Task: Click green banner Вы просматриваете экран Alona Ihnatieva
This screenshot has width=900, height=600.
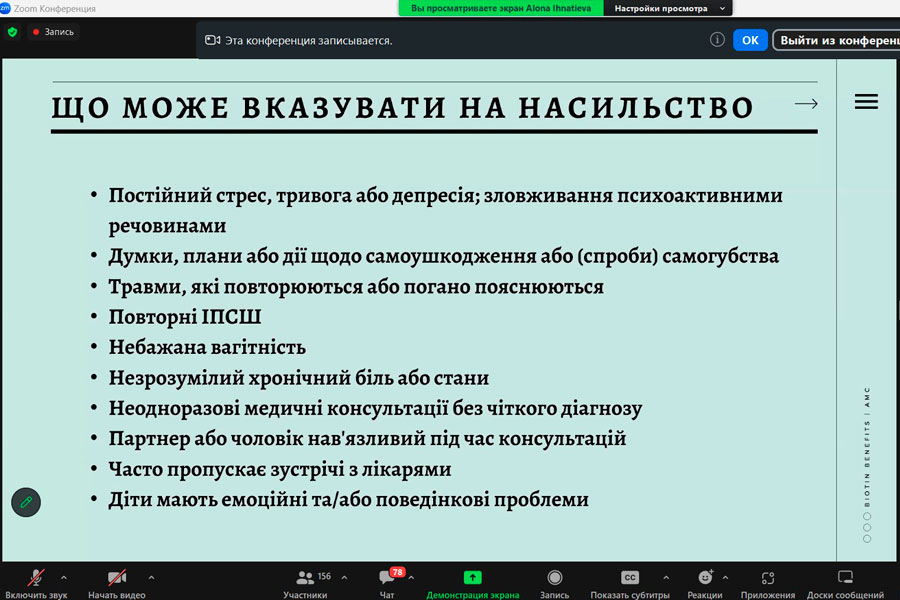Action: 501,8
